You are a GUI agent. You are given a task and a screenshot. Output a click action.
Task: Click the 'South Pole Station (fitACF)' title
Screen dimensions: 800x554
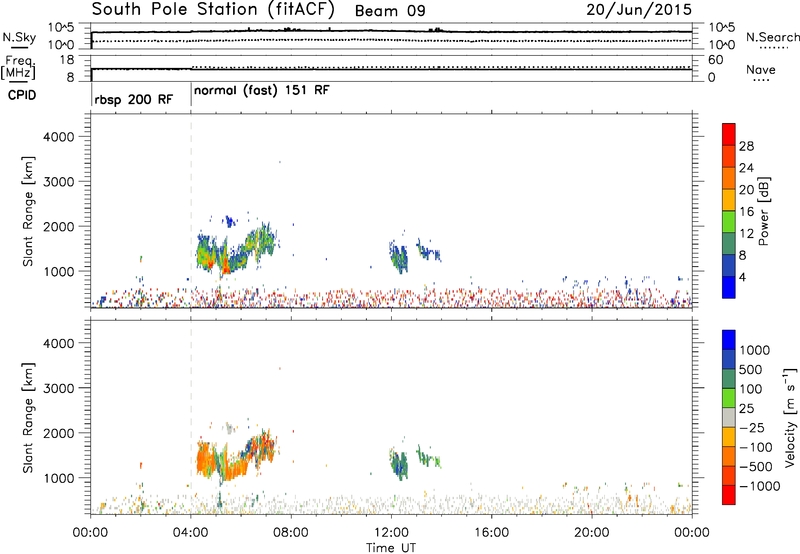click(213, 10)
